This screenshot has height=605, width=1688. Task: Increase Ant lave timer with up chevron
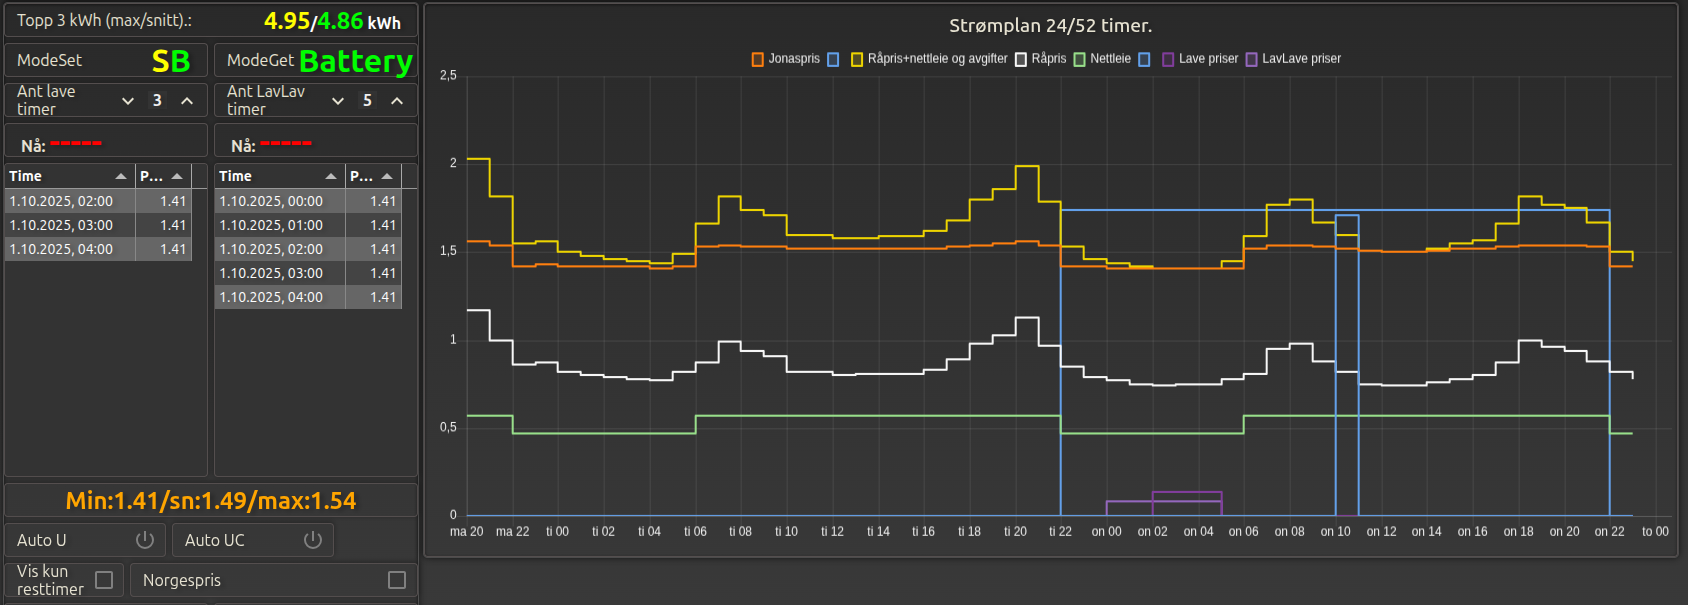pyautogui.click(x=187, y=101)
